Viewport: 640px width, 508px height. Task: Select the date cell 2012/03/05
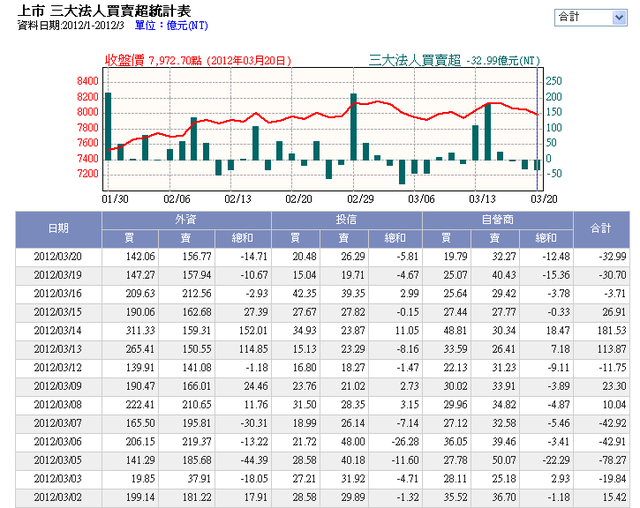pos(58,460)
